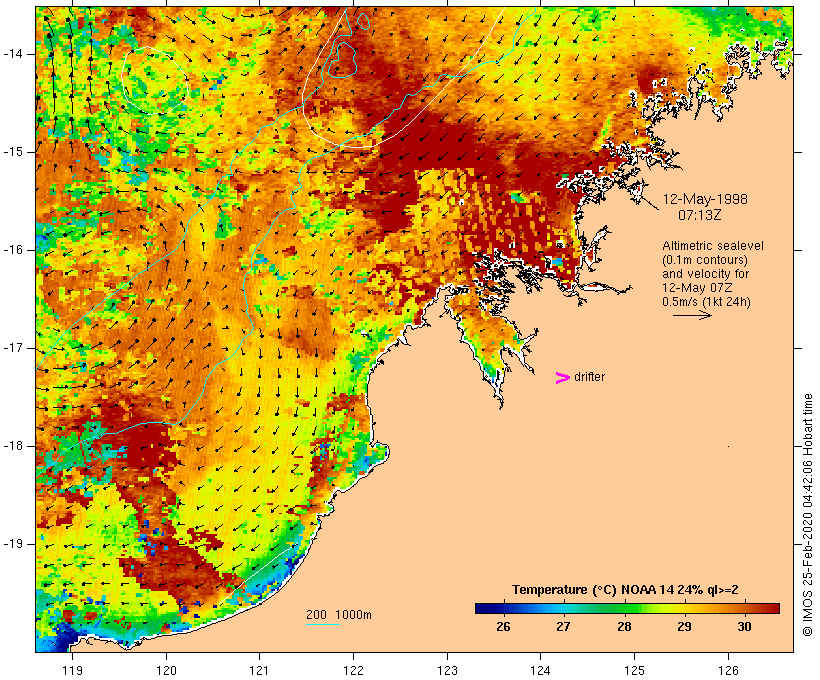Viewport: 820px width, 680px height.
Task: Click the '0.5m/s (1kt 24h)' scale text
Action: (x=706, y=302)
